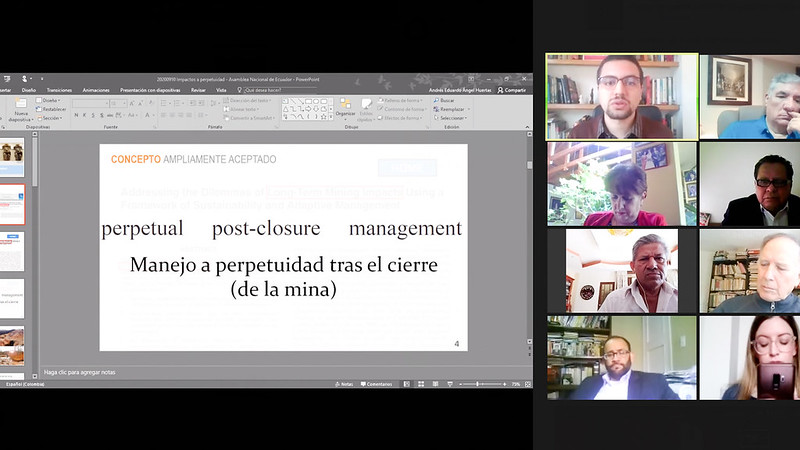The image size is (800, 450).
Task: Click the Nueva diapositiva button
Action: (21, 110)
